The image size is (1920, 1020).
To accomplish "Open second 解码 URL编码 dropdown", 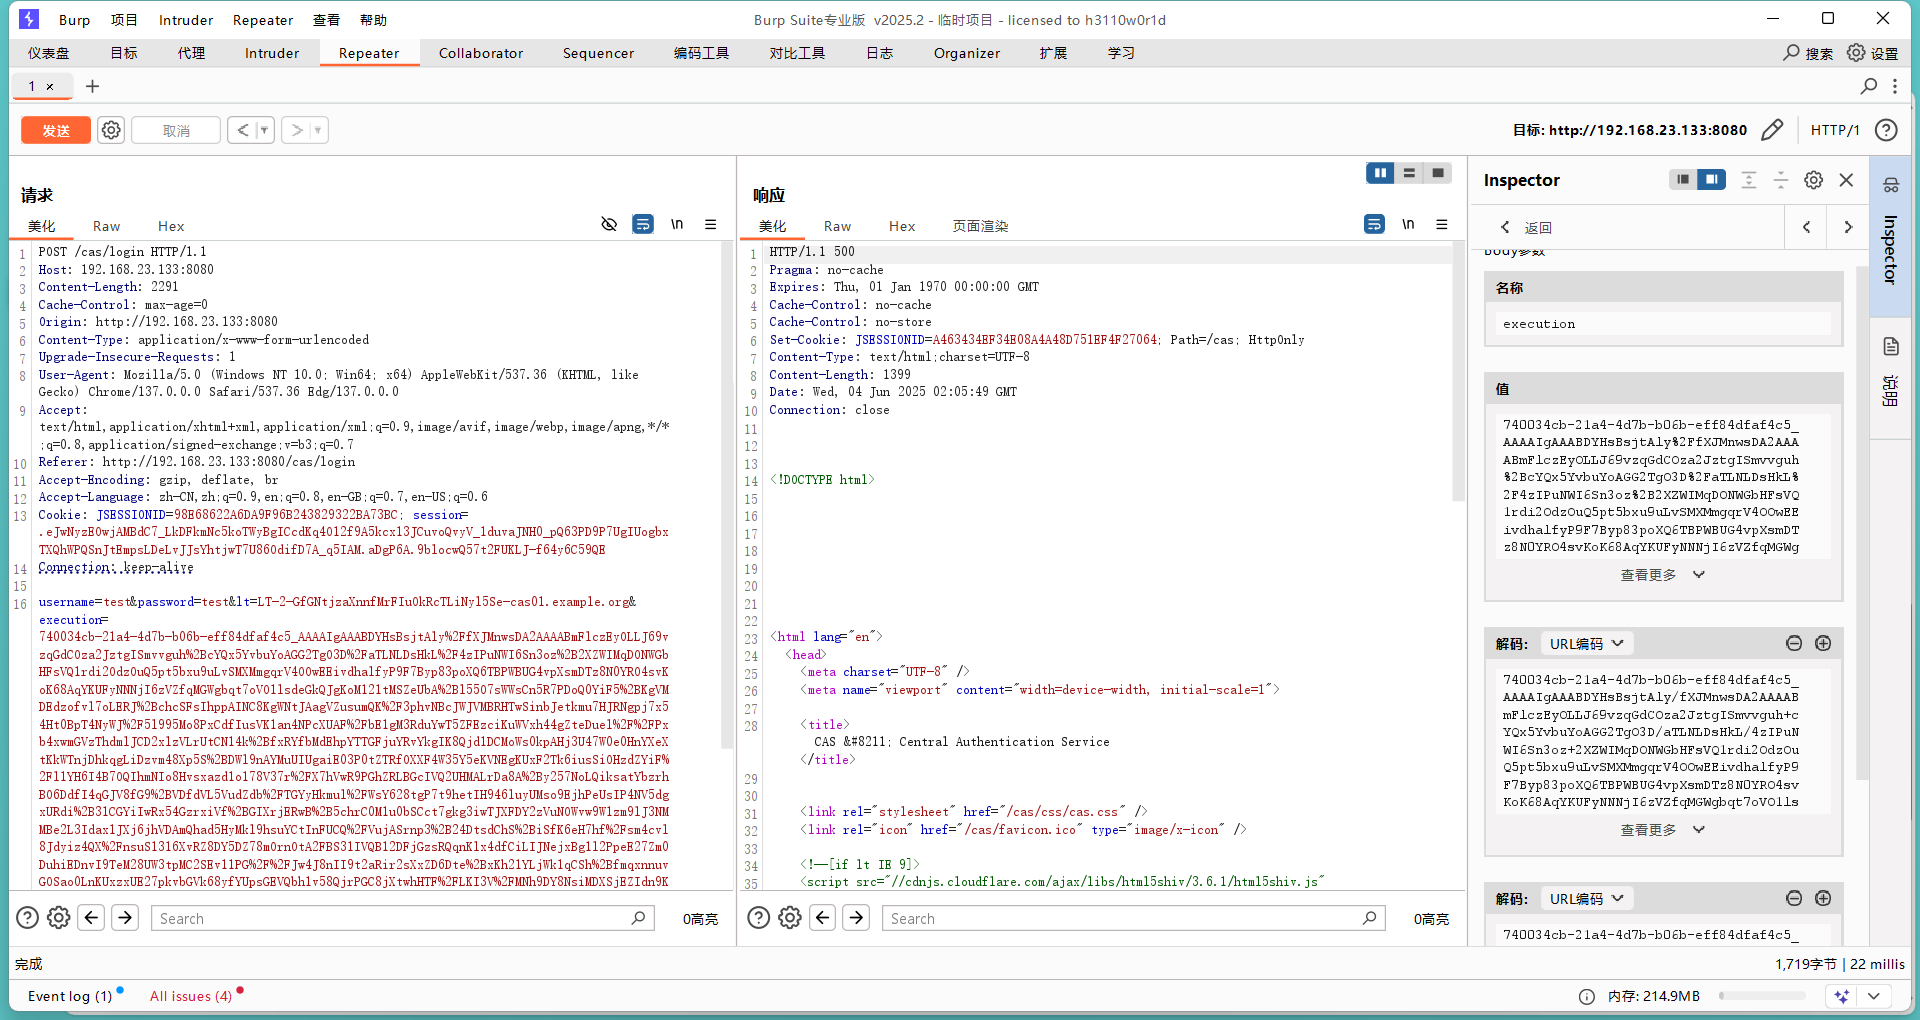I will coord(1586,899).
